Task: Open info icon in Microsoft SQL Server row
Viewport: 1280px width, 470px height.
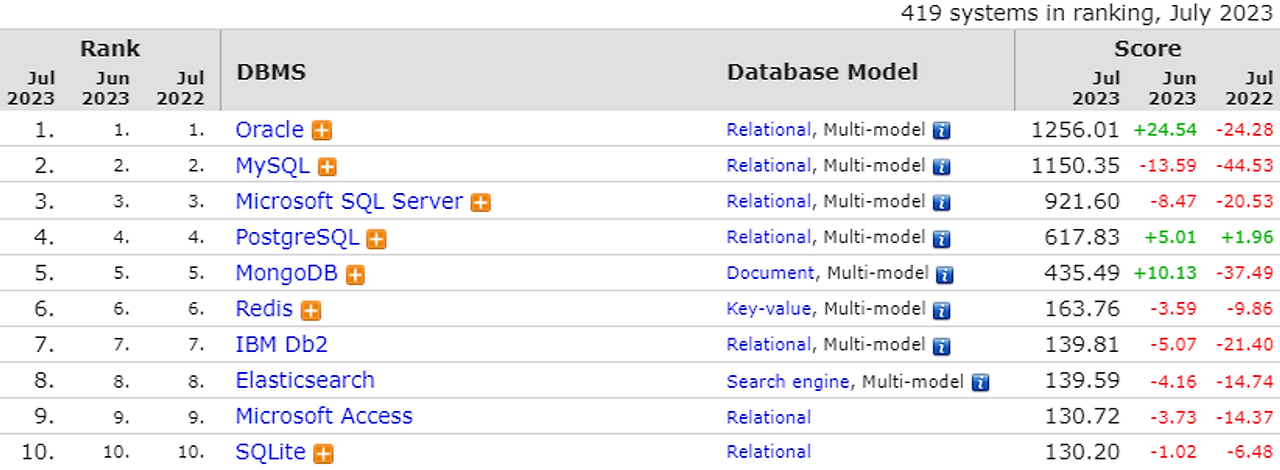Action: (941, 203)
